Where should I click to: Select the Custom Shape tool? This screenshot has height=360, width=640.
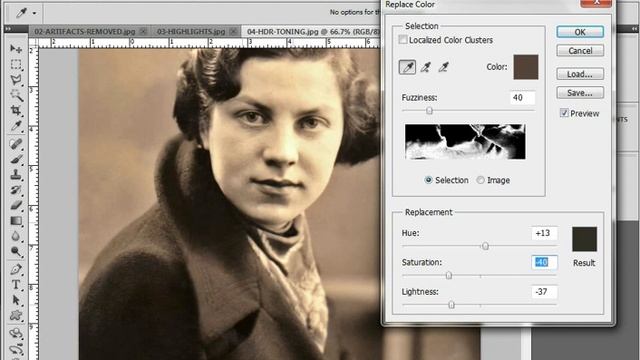pos(16,316)
